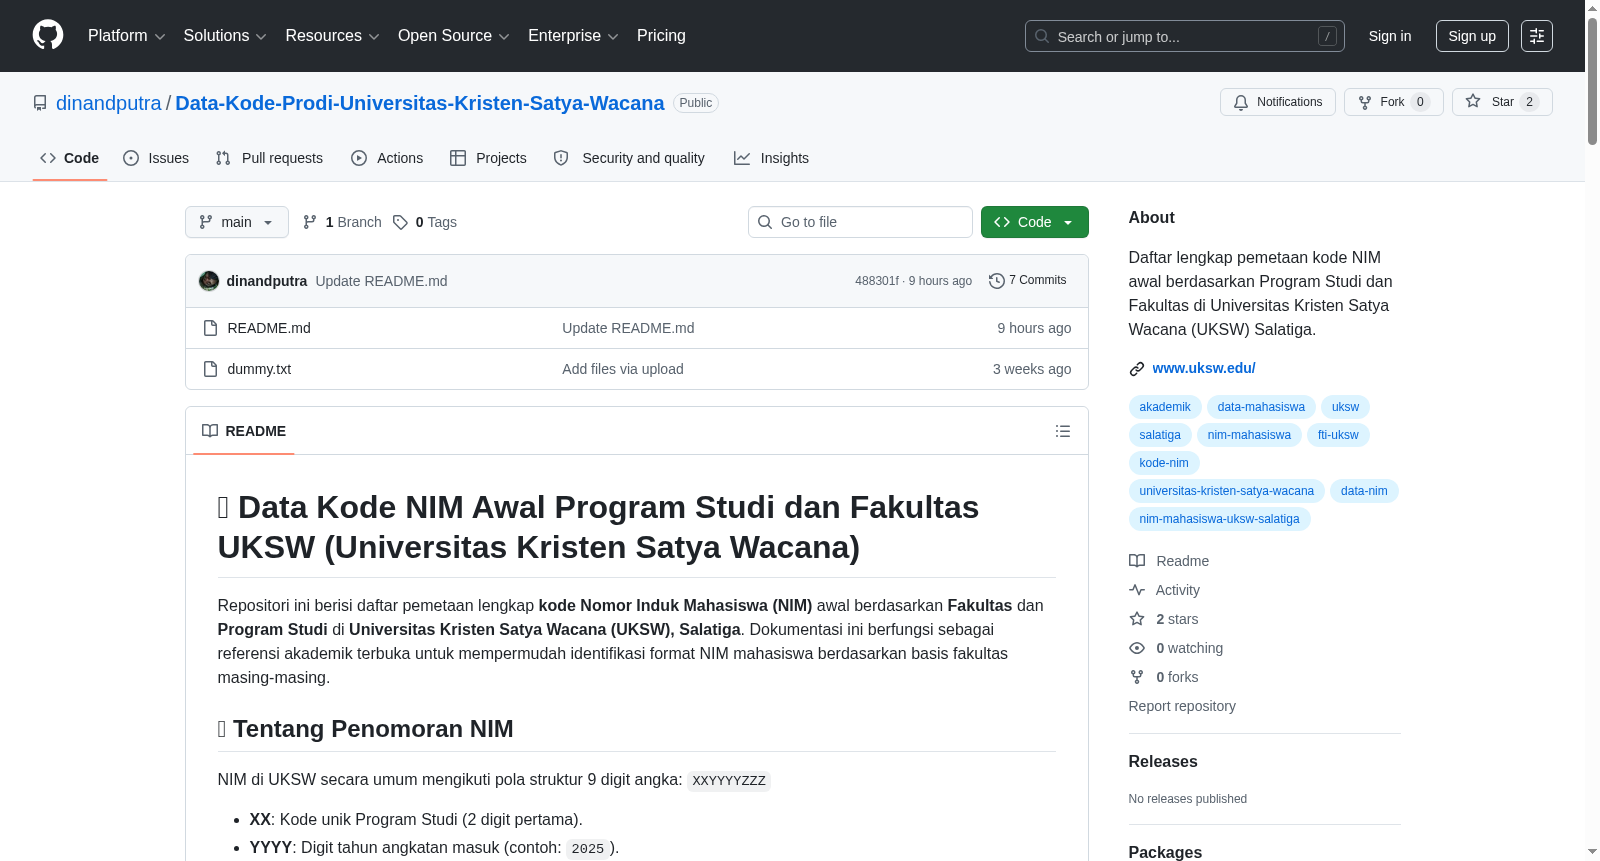Click the star icon on Star button
The image size is (1600, 861).
pyautogui.click(x=1473, y=101)
